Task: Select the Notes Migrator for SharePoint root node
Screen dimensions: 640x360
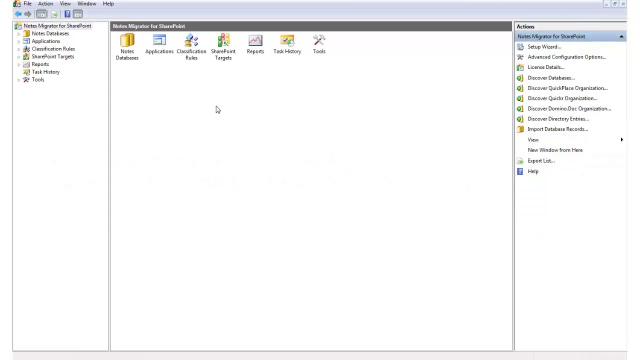Action: 57,26
